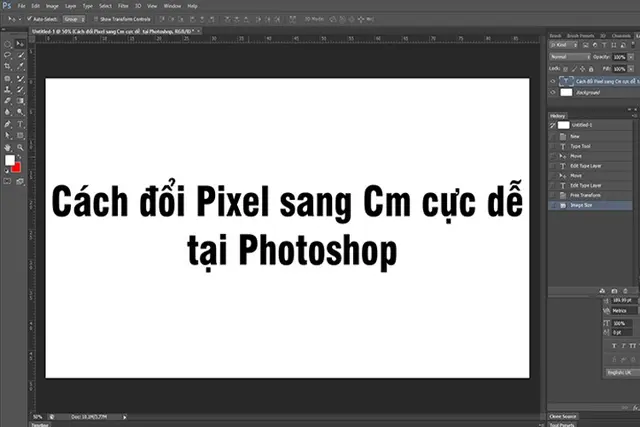This screenshot has width=640, height=427.
Task: Hide the text layer via eye icon
Action: 553,81
